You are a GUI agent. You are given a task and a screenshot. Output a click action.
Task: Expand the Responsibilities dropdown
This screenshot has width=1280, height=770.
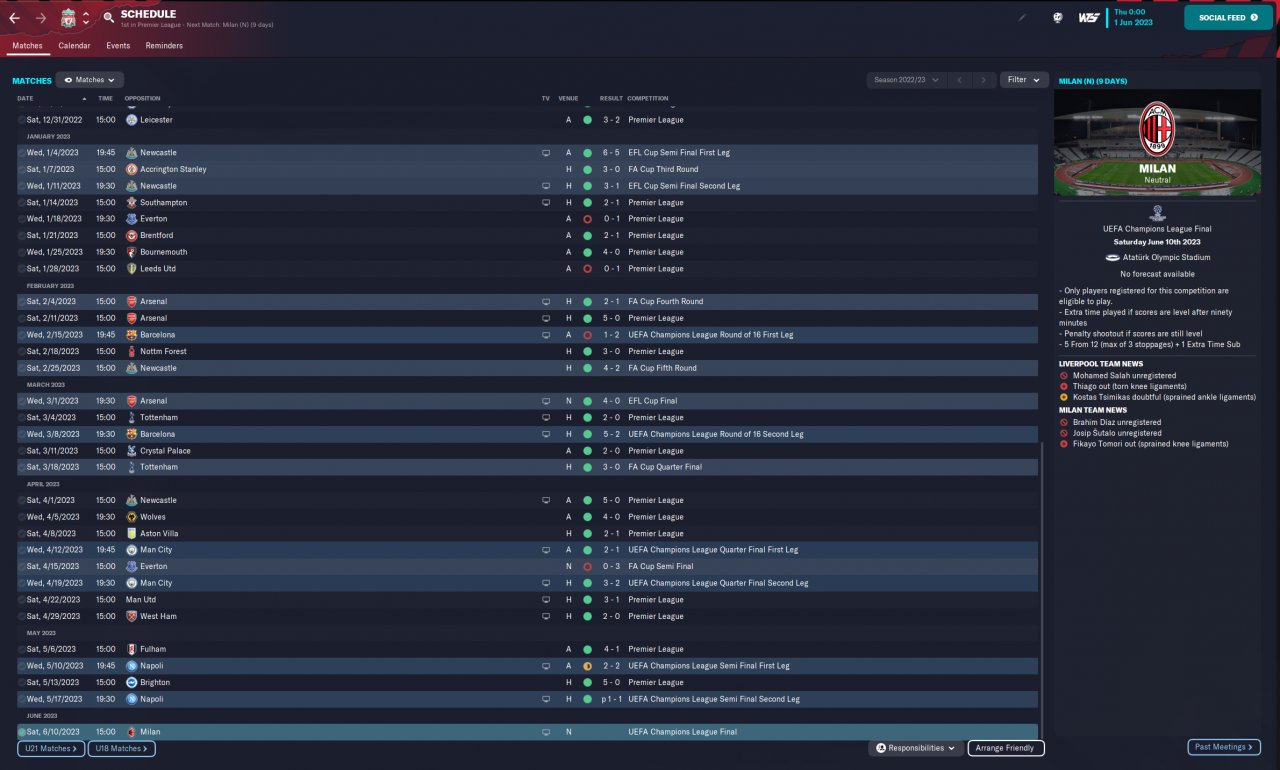click(915, 748)
